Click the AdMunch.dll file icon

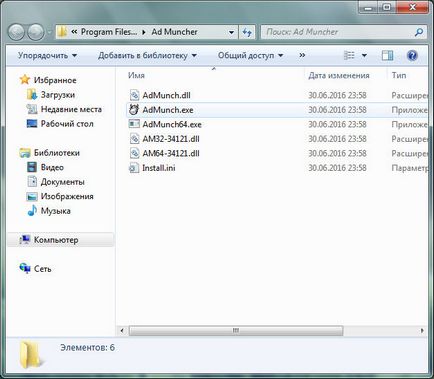pyautogui.click(x=134, y=95)
